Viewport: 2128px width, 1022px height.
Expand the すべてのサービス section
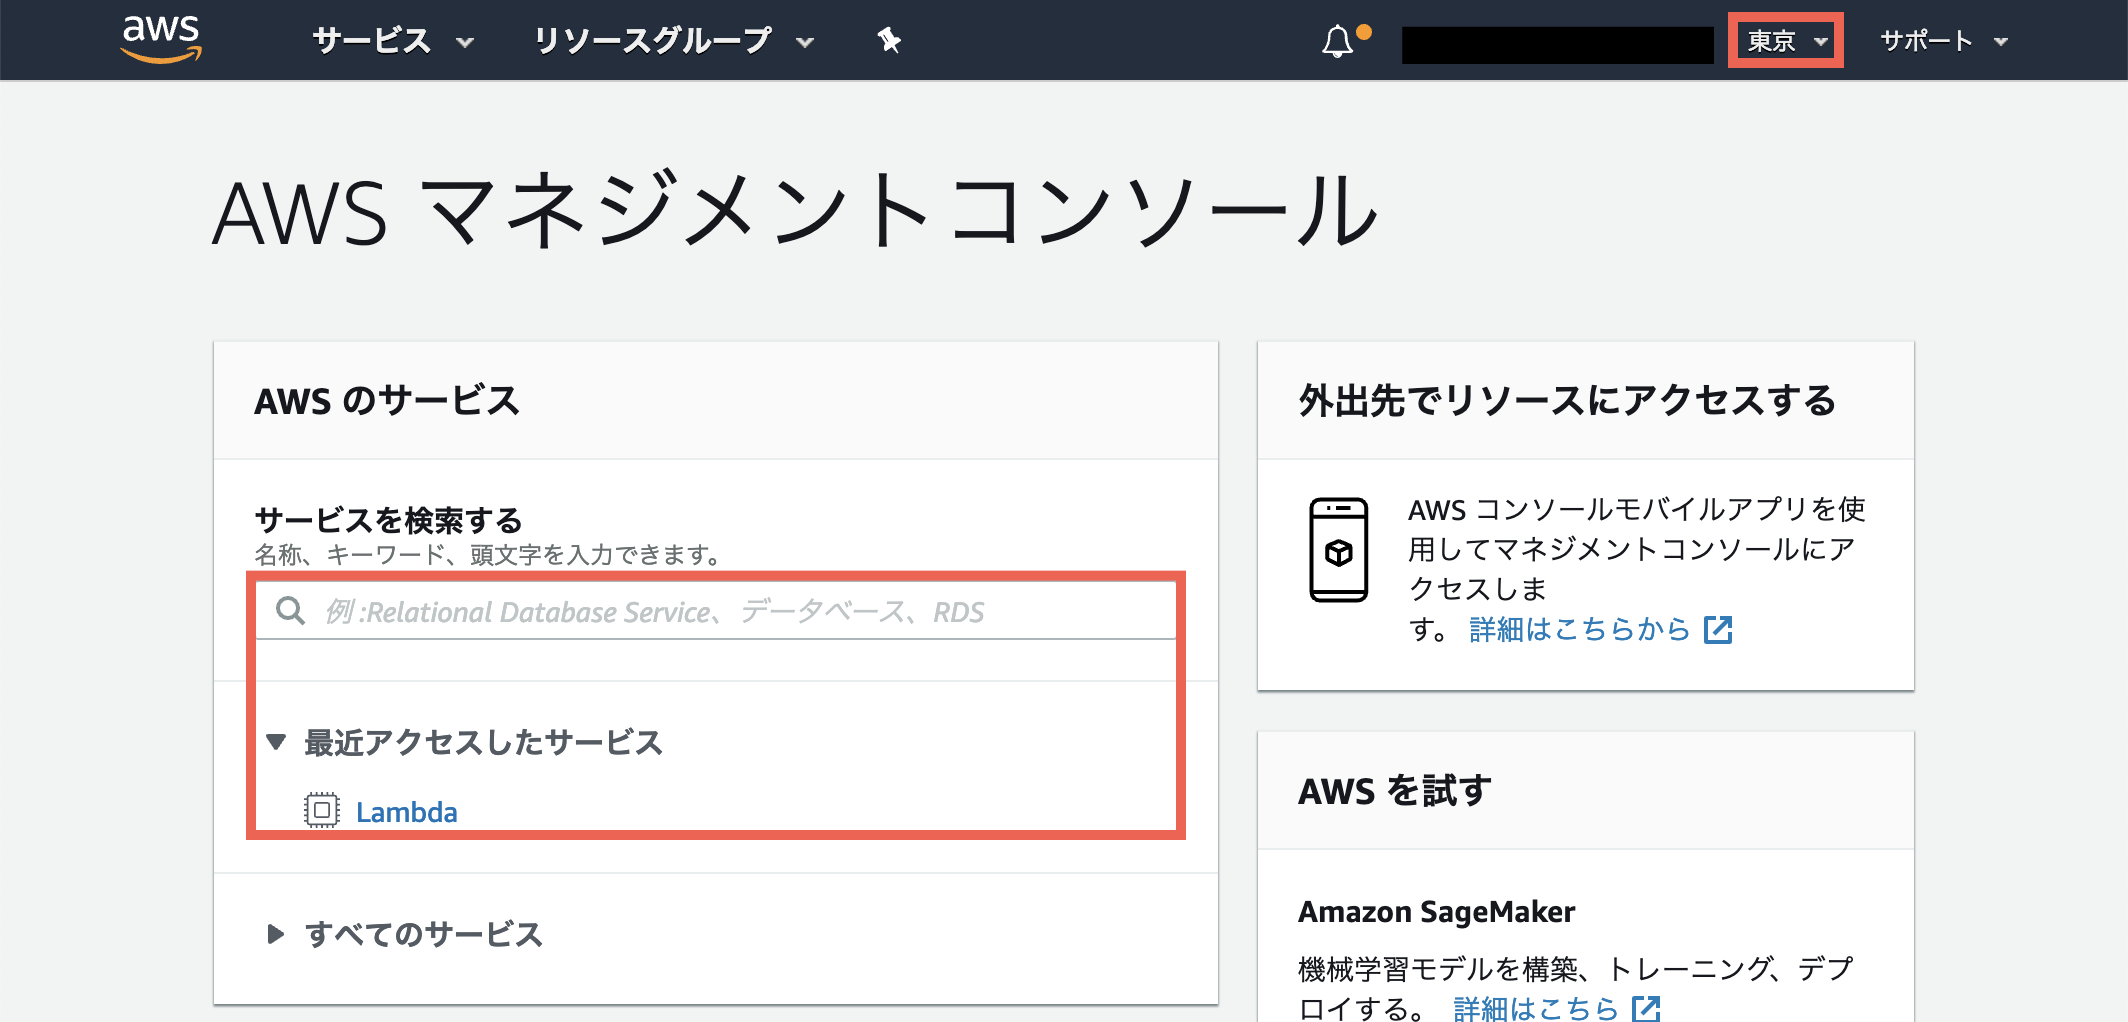coord(276,934)
